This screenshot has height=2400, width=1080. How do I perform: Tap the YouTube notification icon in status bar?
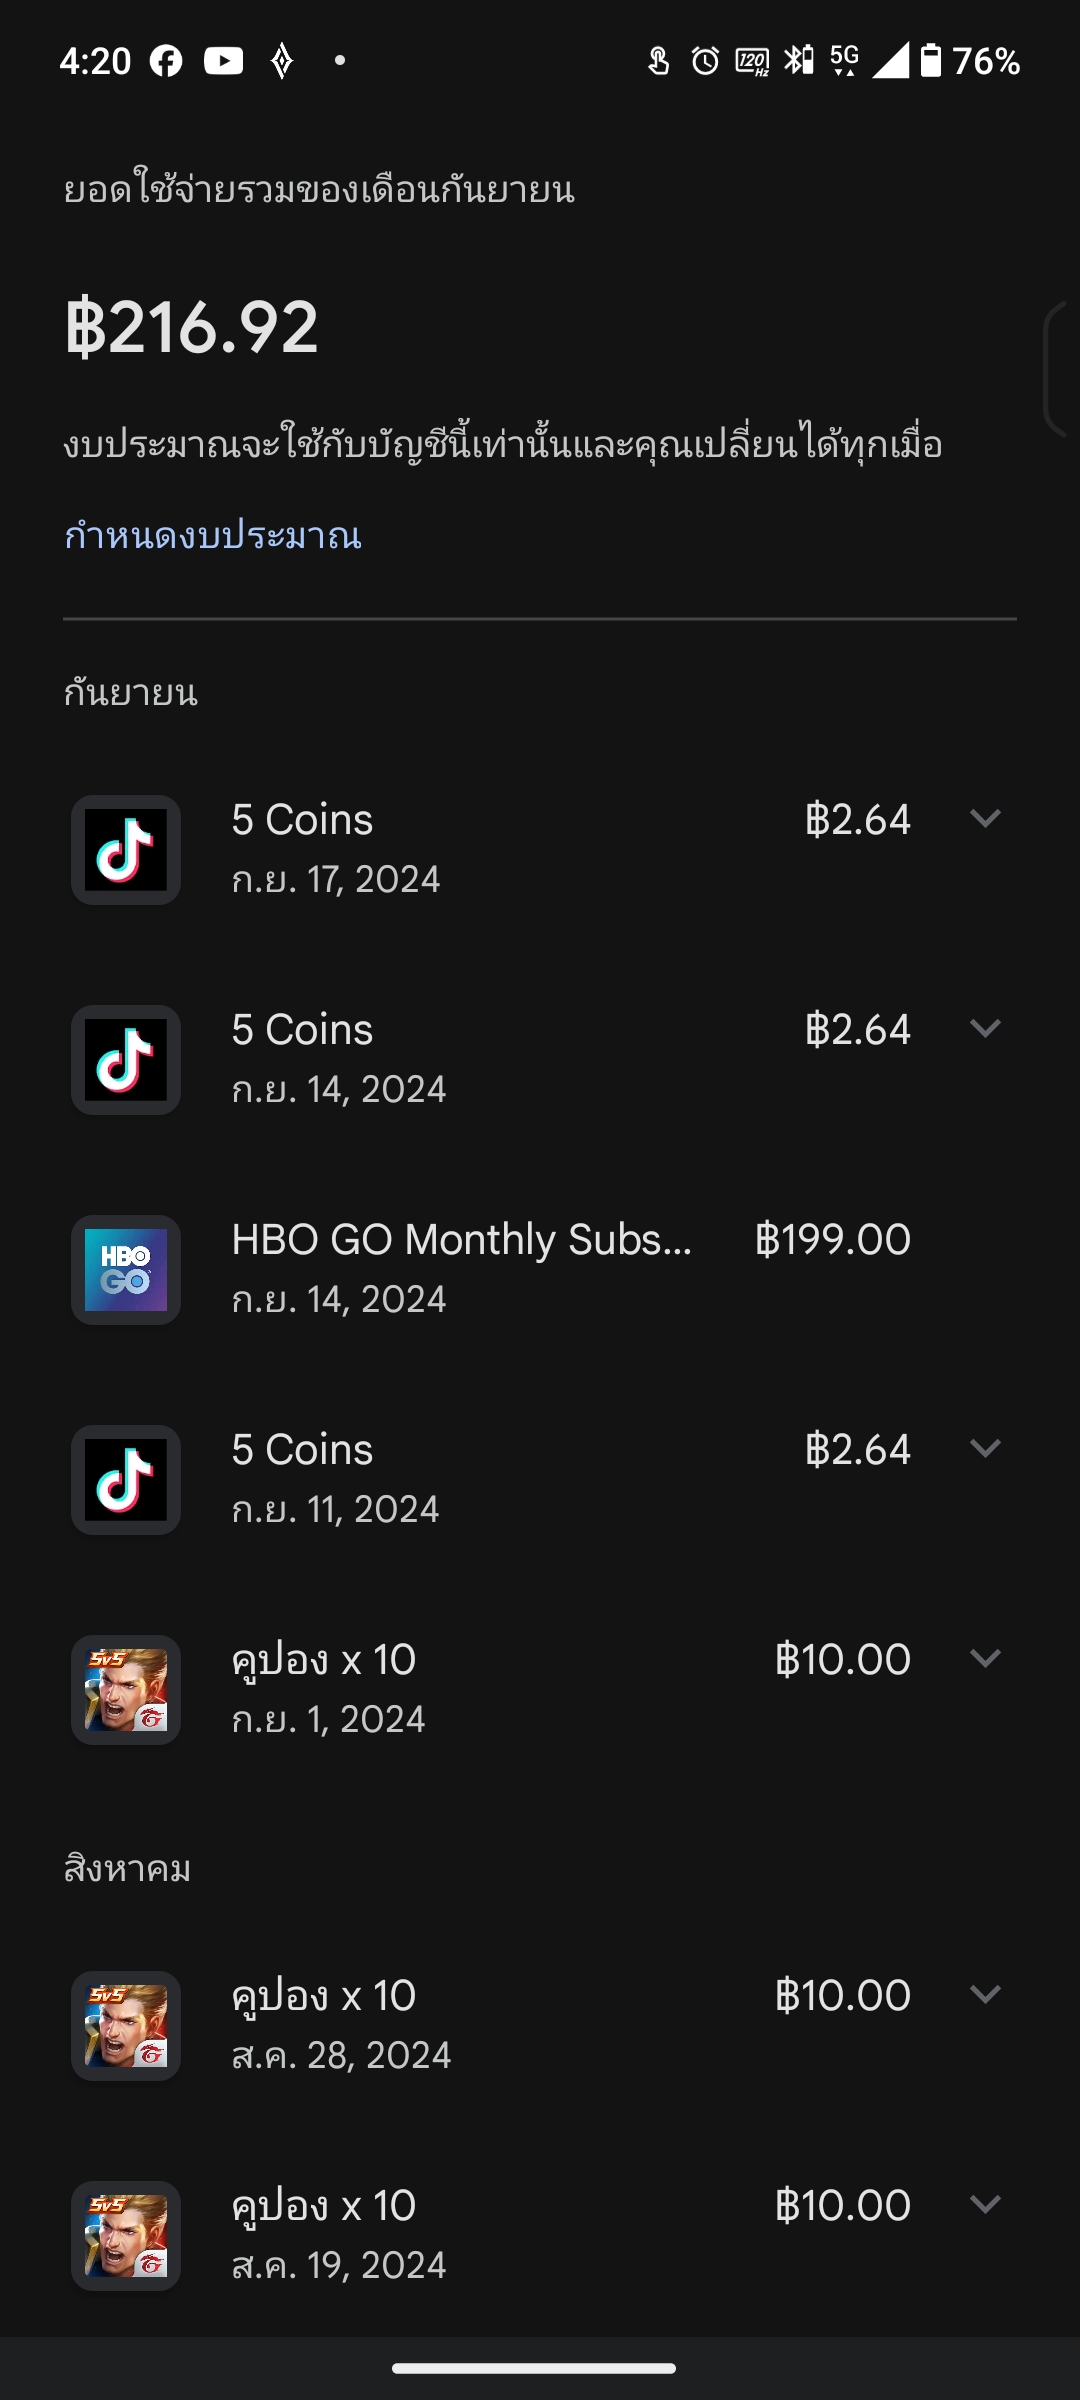224,61
